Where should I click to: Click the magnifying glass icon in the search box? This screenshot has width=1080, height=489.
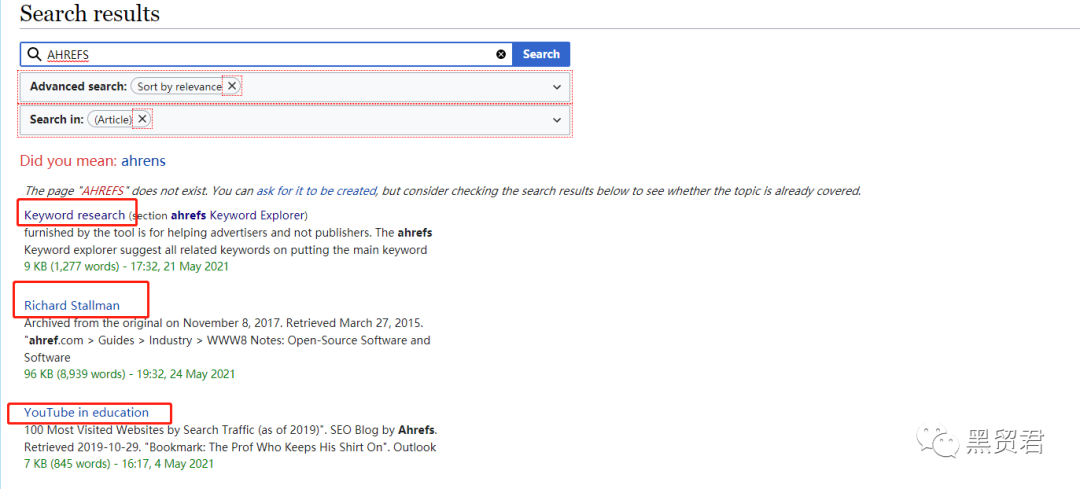34,54
